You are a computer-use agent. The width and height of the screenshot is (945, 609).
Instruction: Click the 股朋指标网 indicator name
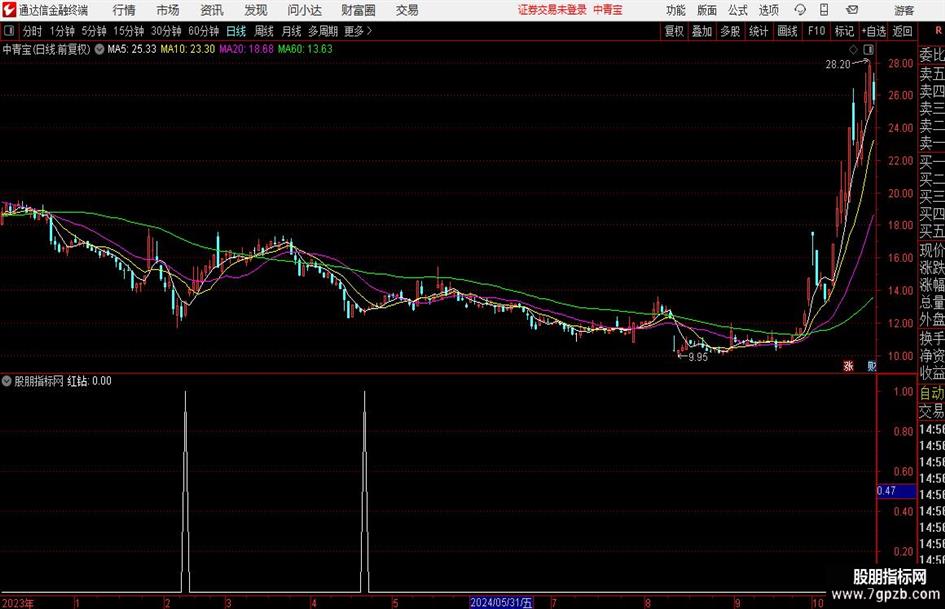click(x=39, y=381)
